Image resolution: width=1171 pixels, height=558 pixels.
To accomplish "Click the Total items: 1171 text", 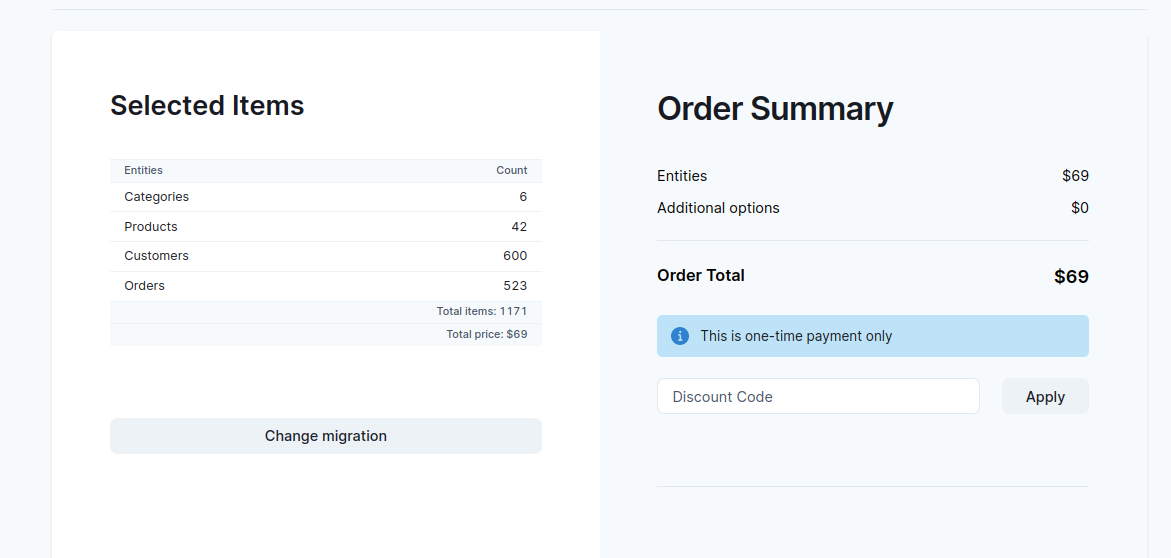I will [482, 312].
